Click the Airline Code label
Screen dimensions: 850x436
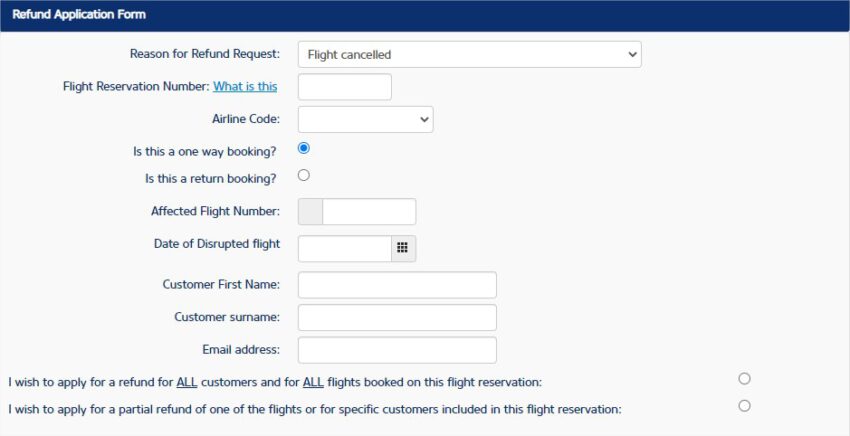246,119
